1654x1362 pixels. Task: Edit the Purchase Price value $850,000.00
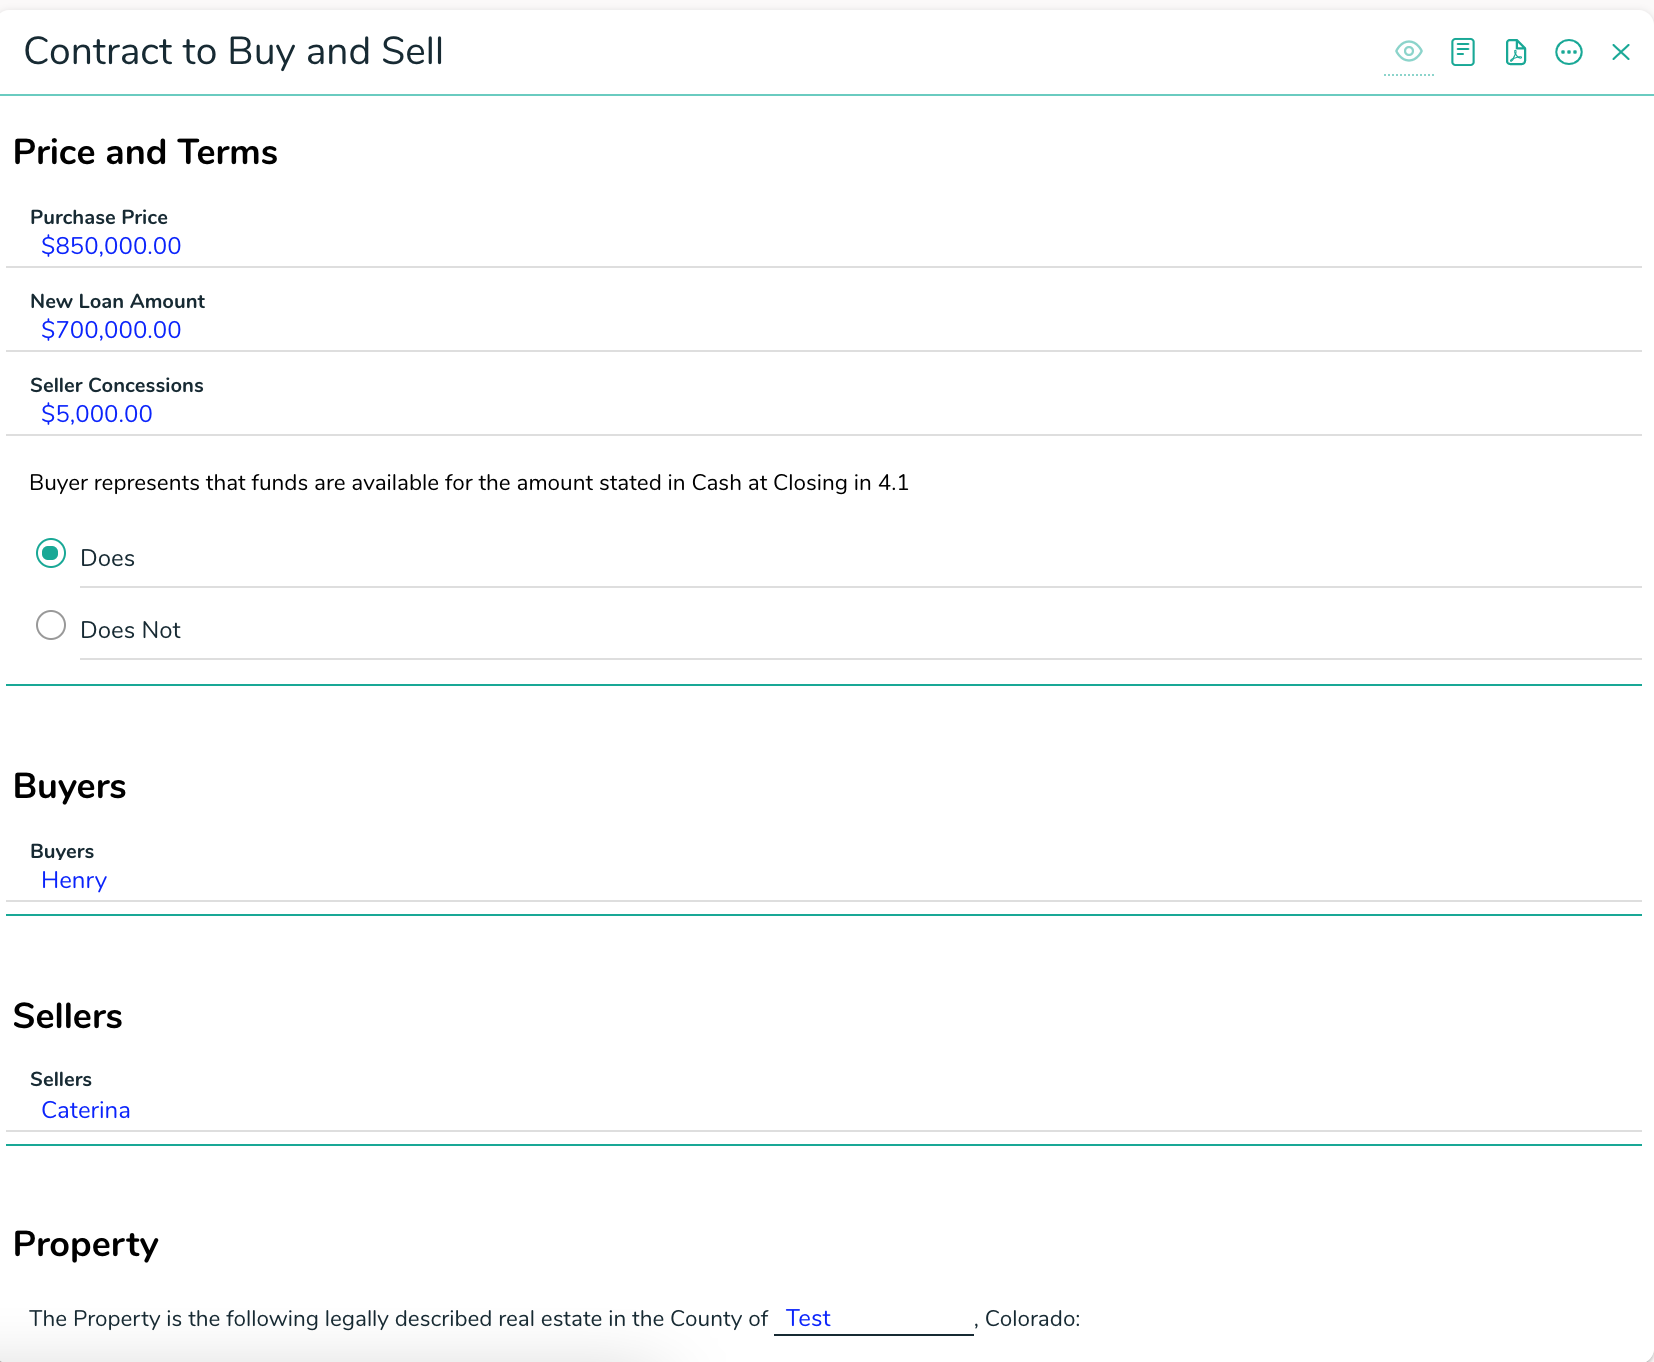pos(111,246)
